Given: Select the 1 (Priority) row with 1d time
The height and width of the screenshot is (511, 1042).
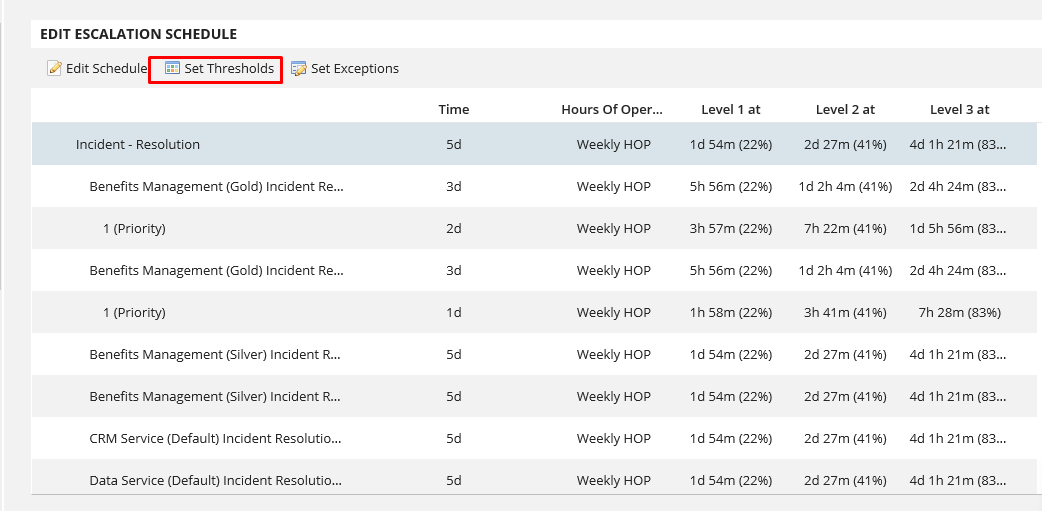Looking at the screenshot, I should click(x=134, y=313).
